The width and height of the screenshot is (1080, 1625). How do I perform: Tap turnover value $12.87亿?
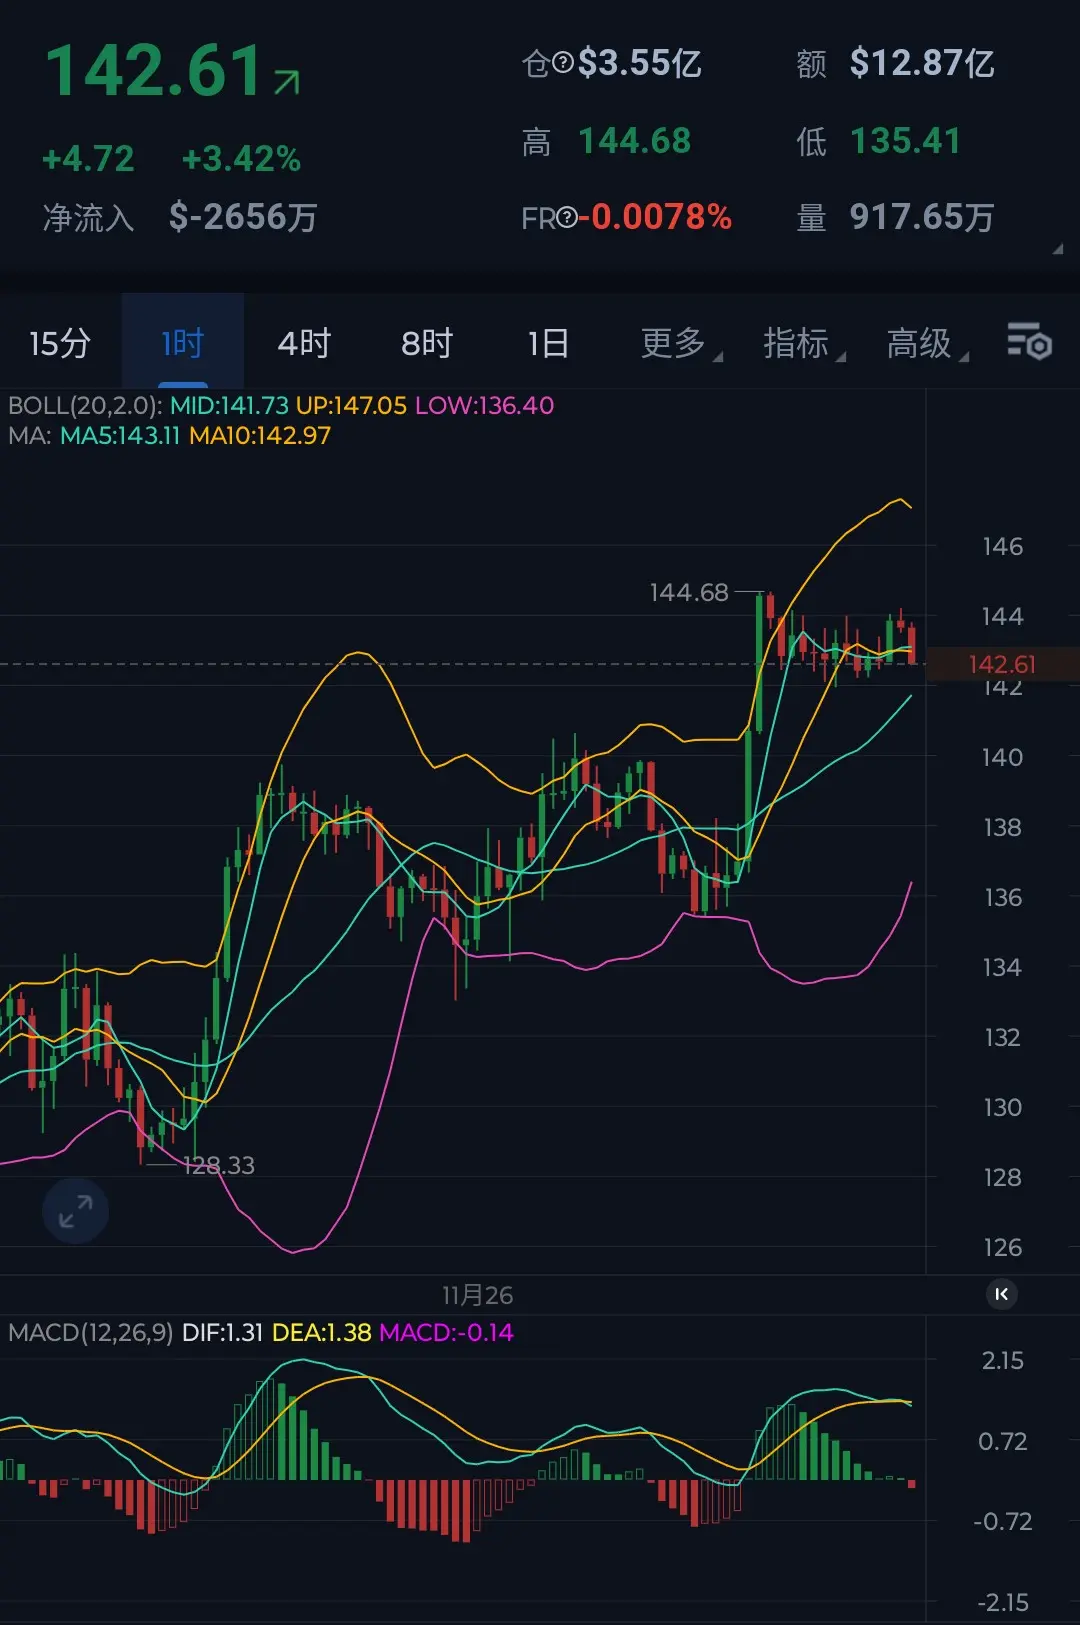click(922, 63)
